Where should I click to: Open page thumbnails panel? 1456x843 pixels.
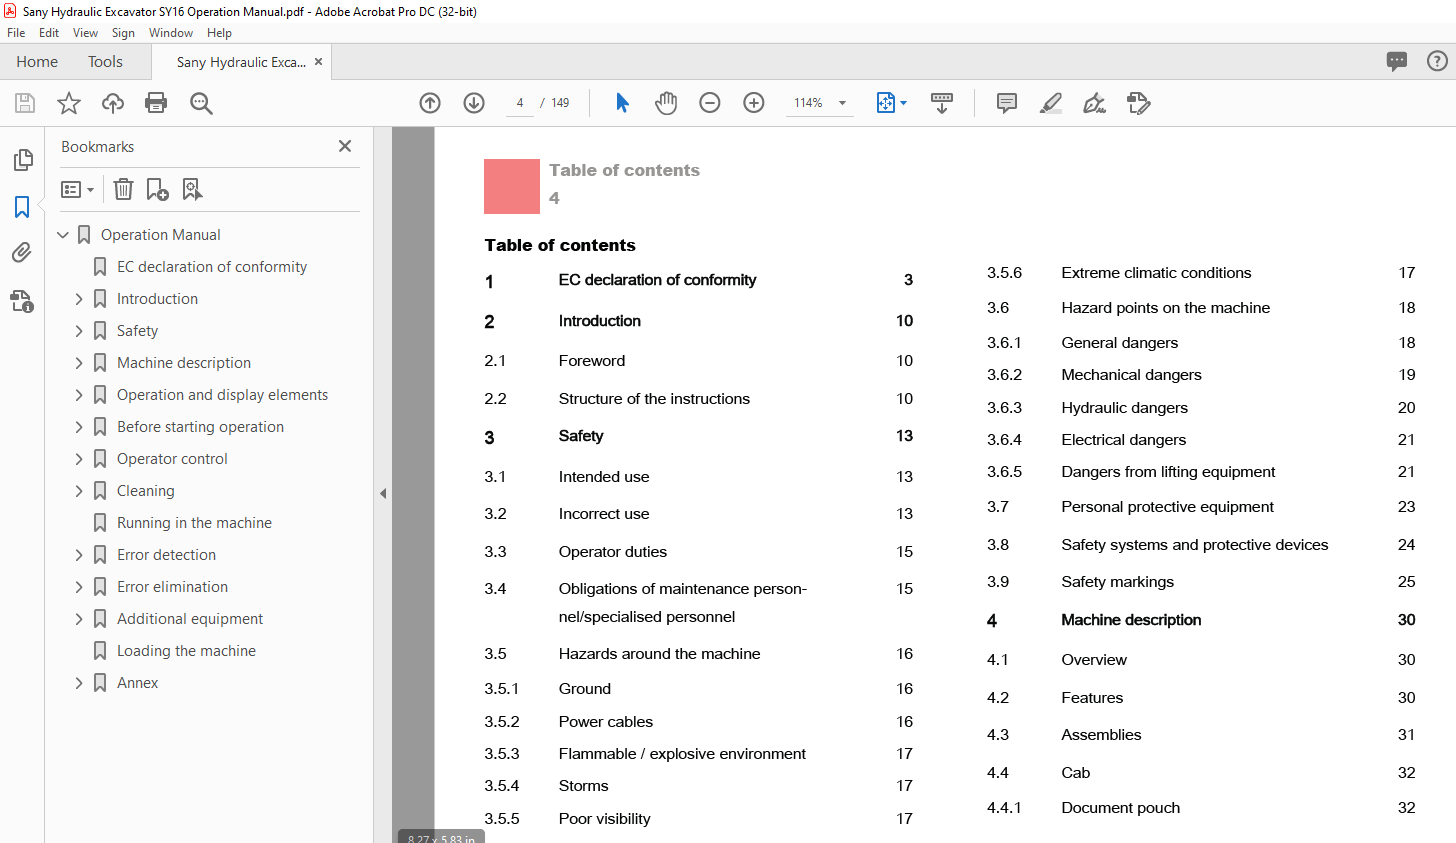coord(22,160)
